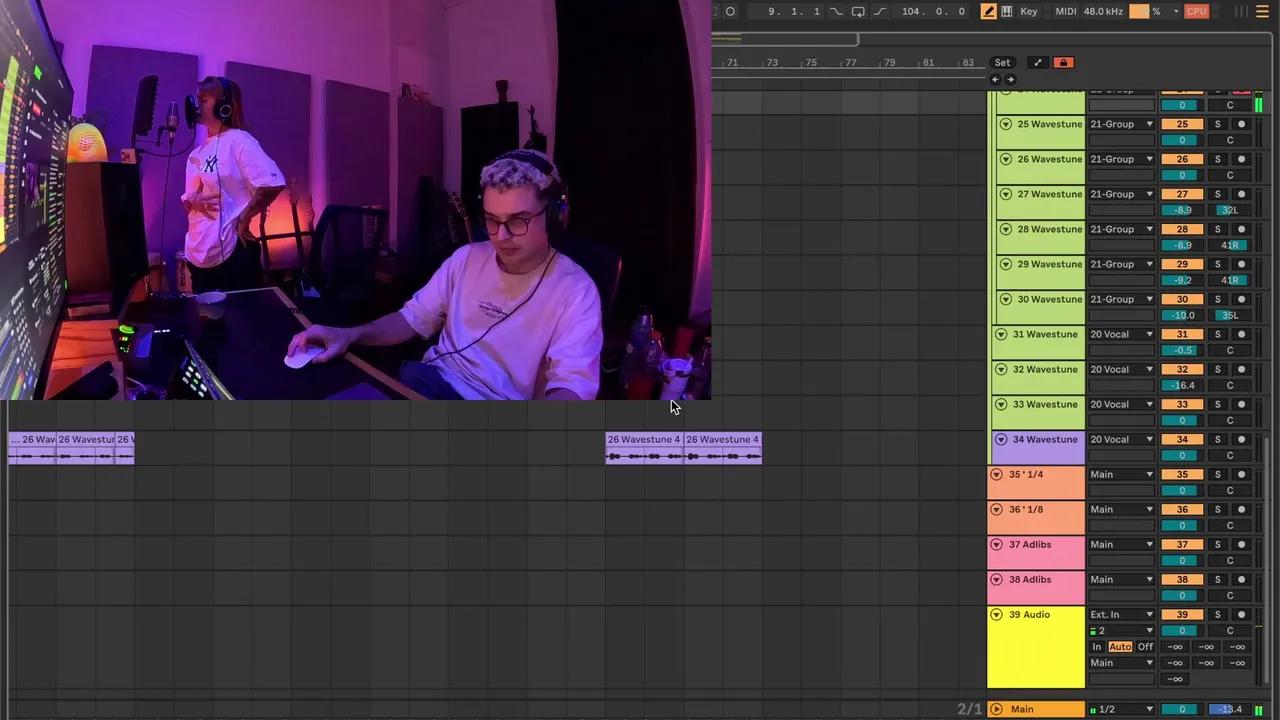Arm track 39 Audio for recording

(x=1242, y=615)
